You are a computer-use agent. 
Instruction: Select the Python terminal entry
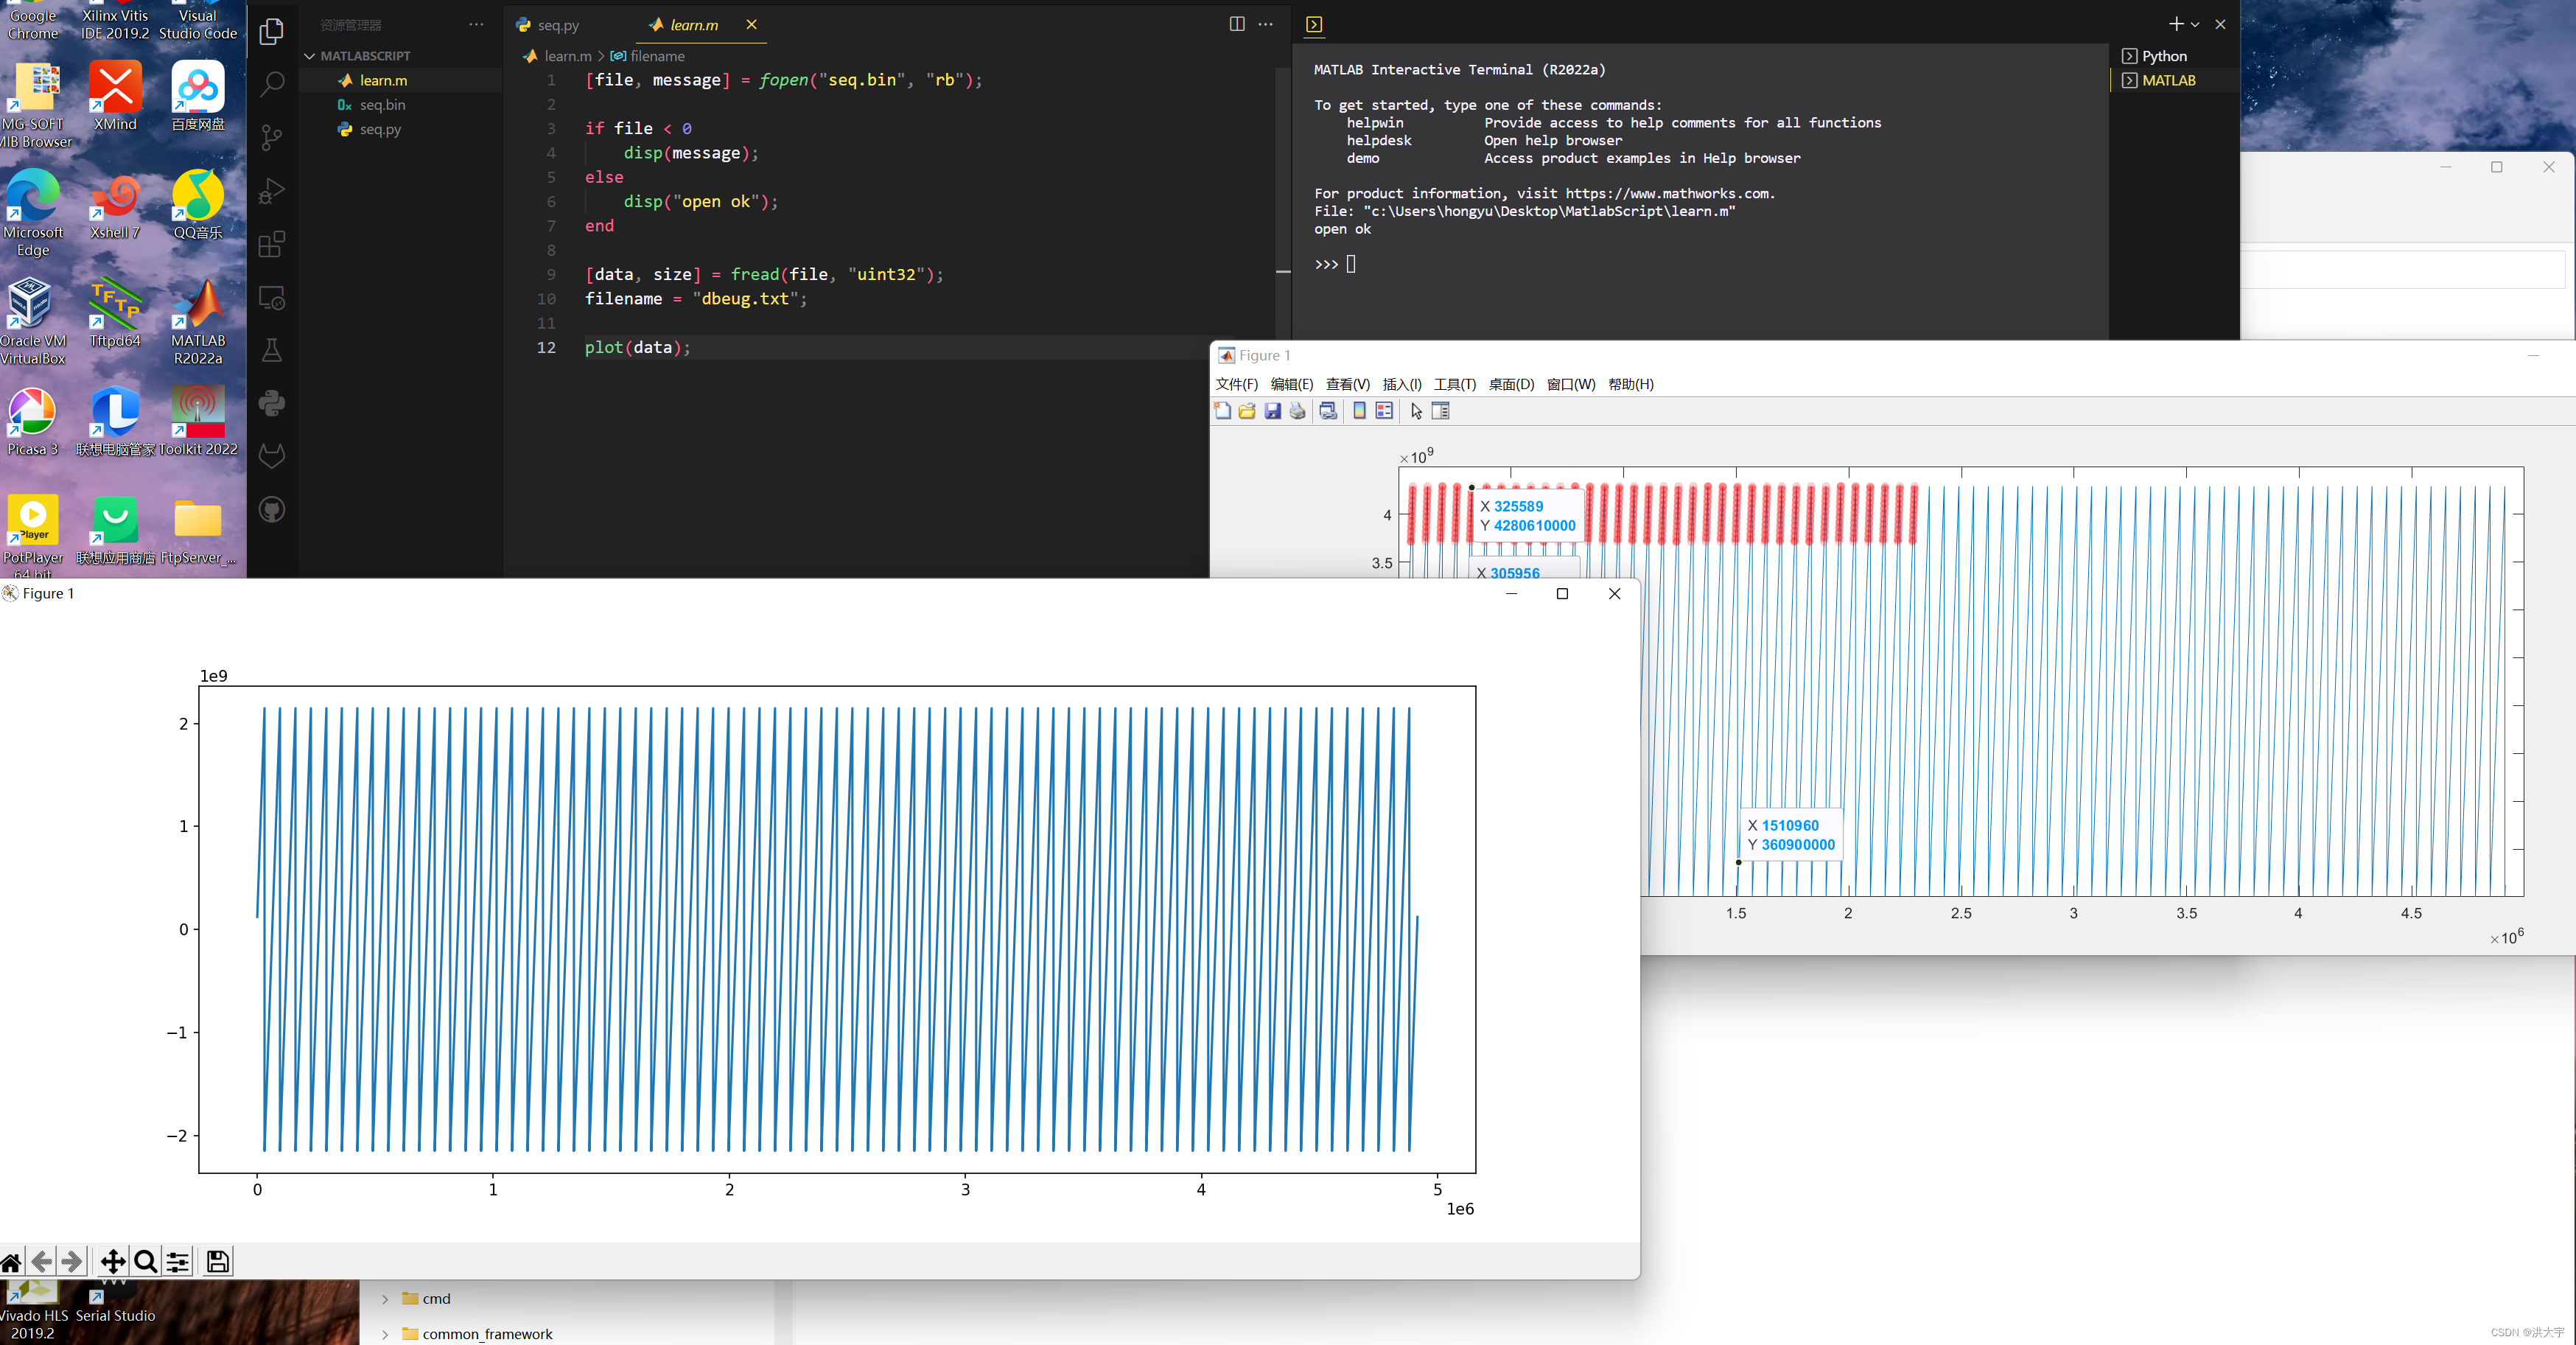tap(2164, 56)
